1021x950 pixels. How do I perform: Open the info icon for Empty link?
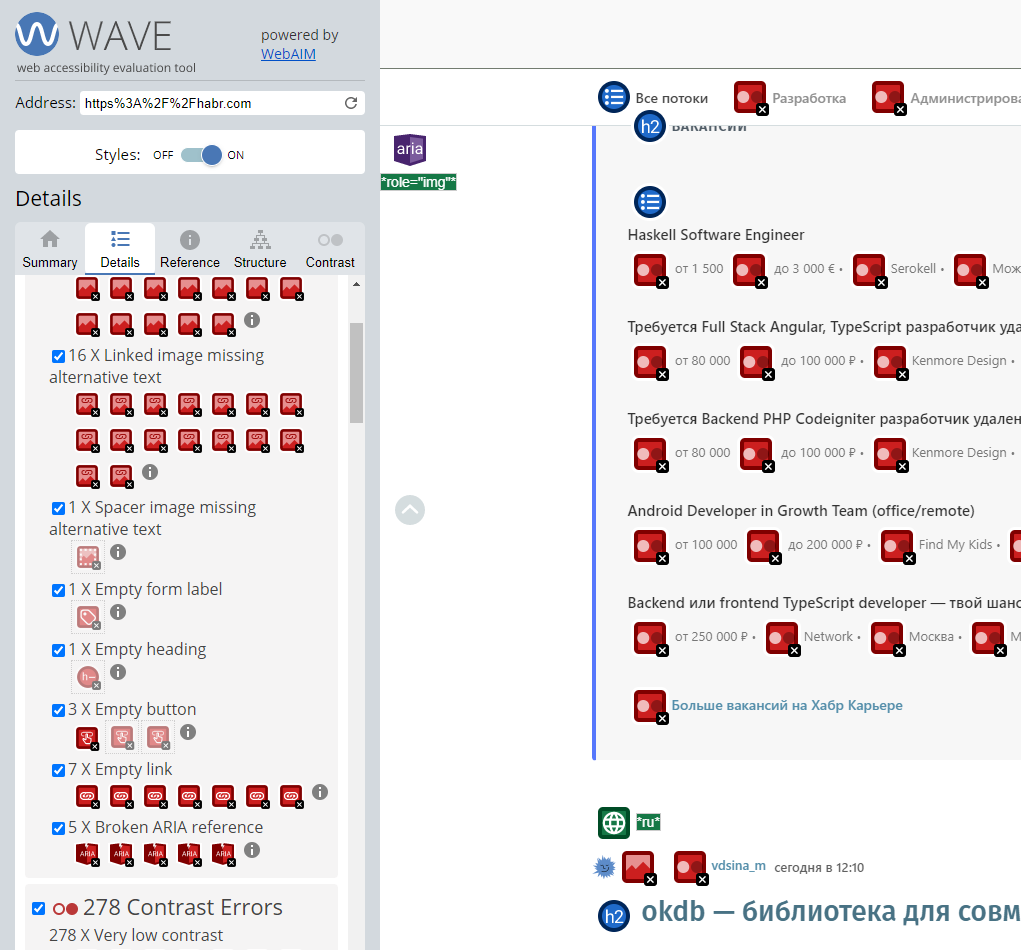(320, 792)
